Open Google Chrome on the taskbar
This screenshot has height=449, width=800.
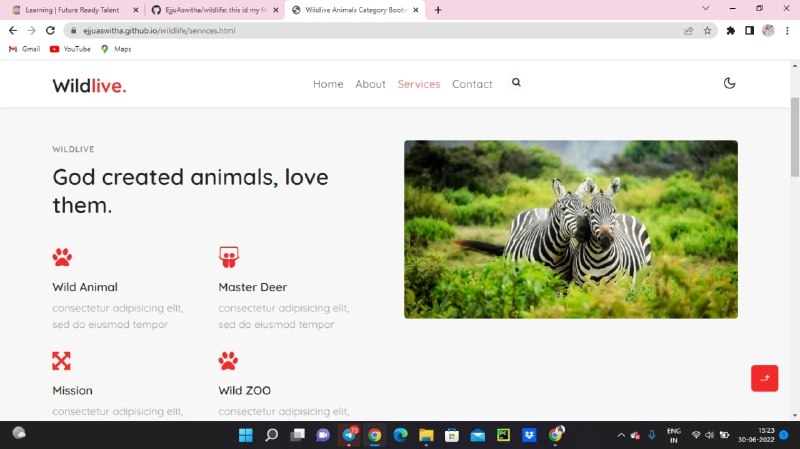coord(374,435)
